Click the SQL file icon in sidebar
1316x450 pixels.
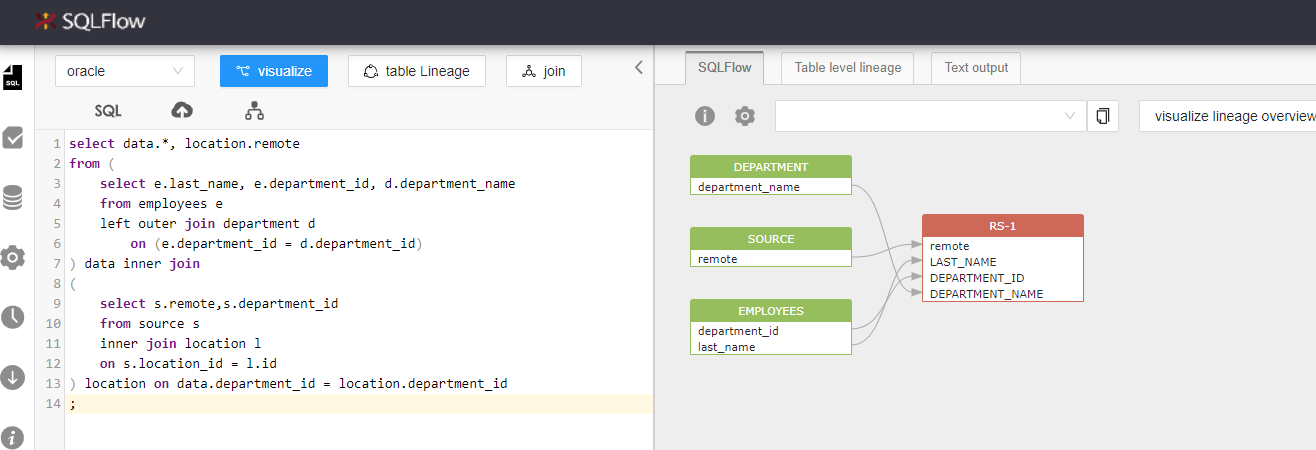pos(13,77)
